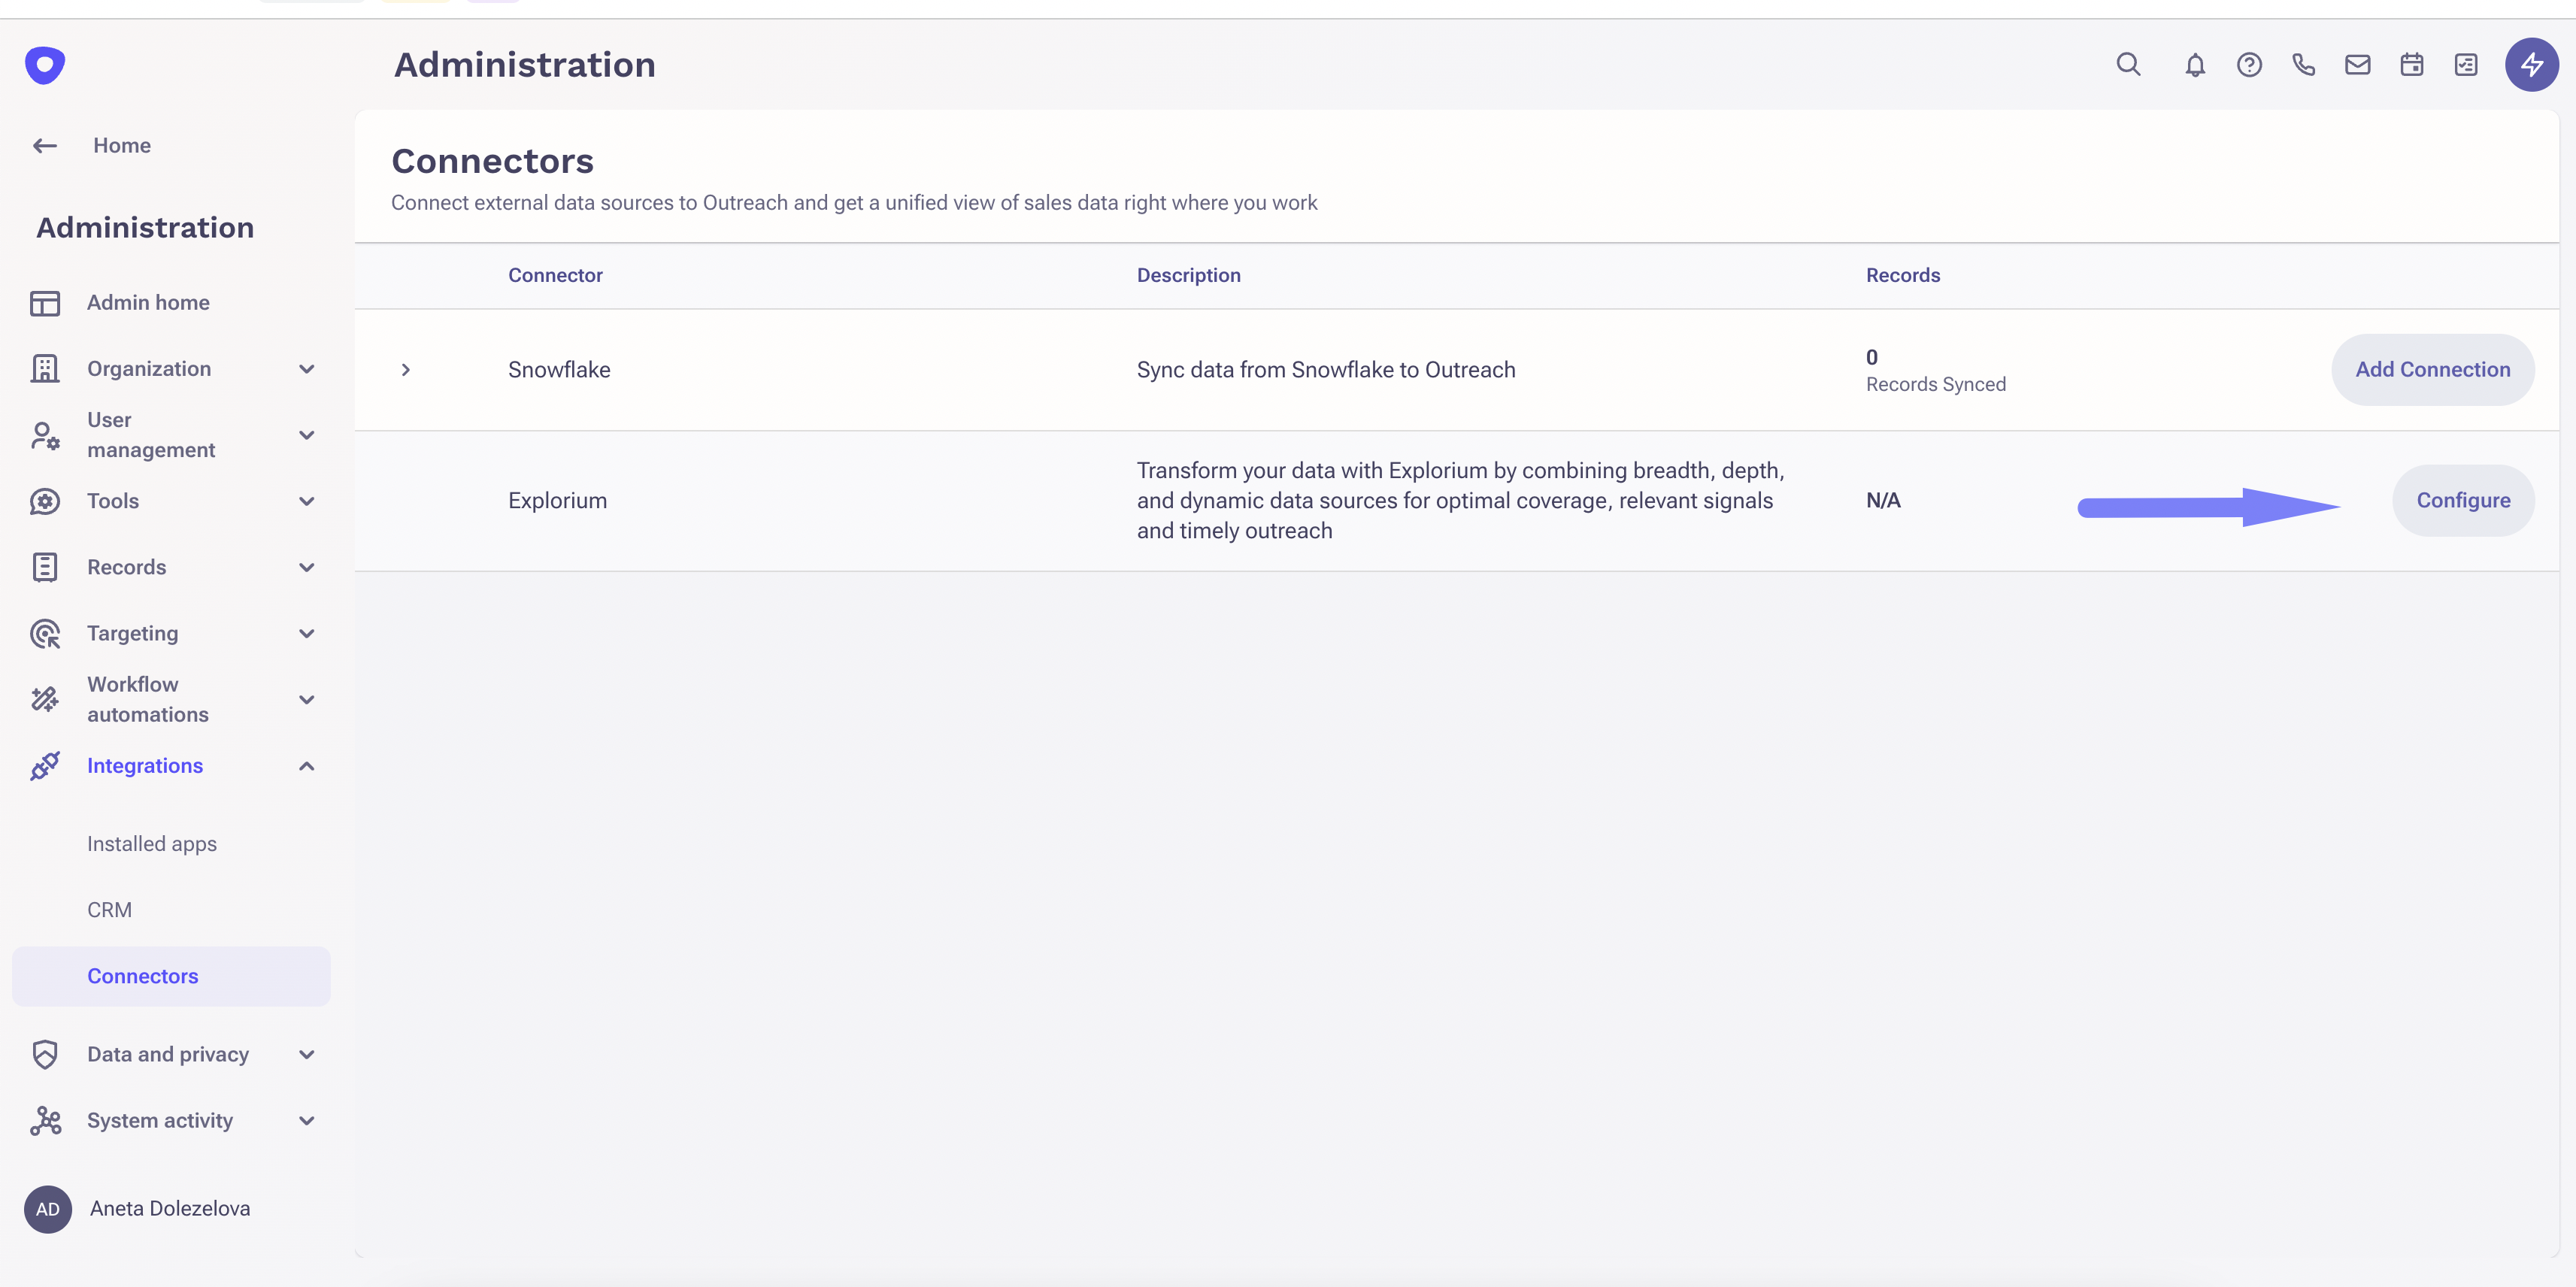Open the phone dialer icon
Screen dimensions: 2576x1287
[x=2303, y=65]
